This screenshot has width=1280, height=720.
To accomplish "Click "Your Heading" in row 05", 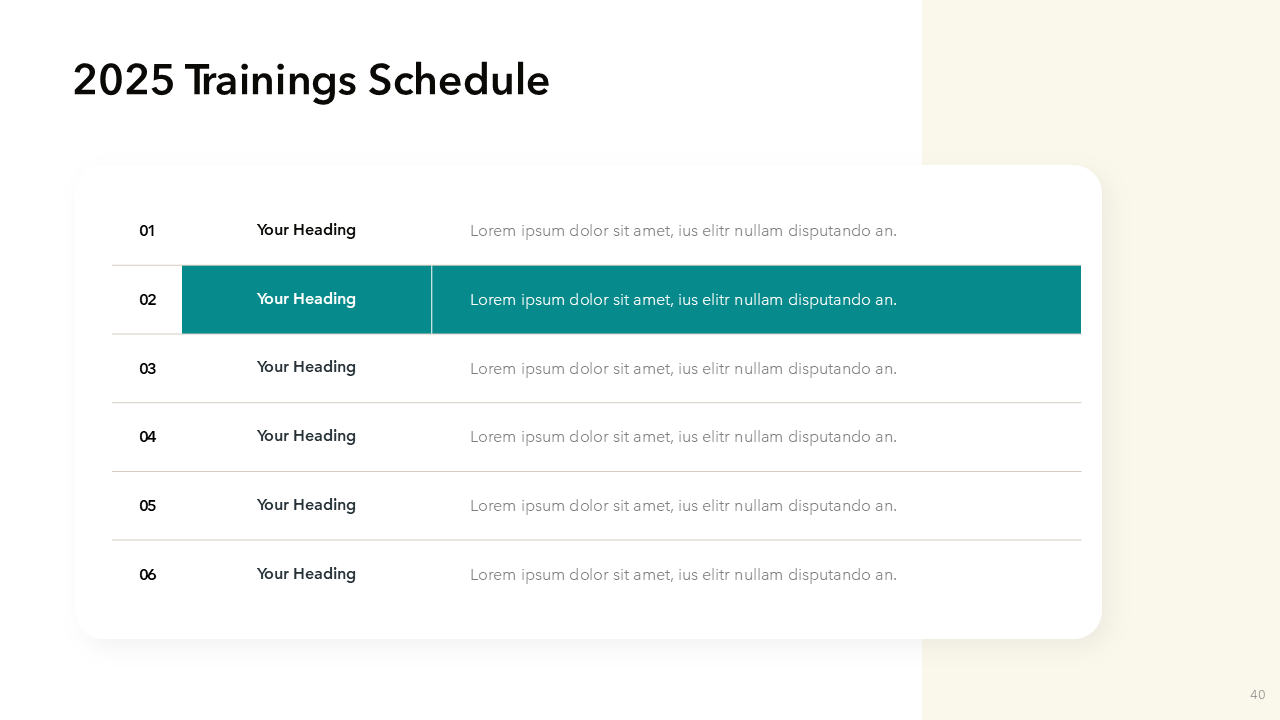I will click(306, 505).
